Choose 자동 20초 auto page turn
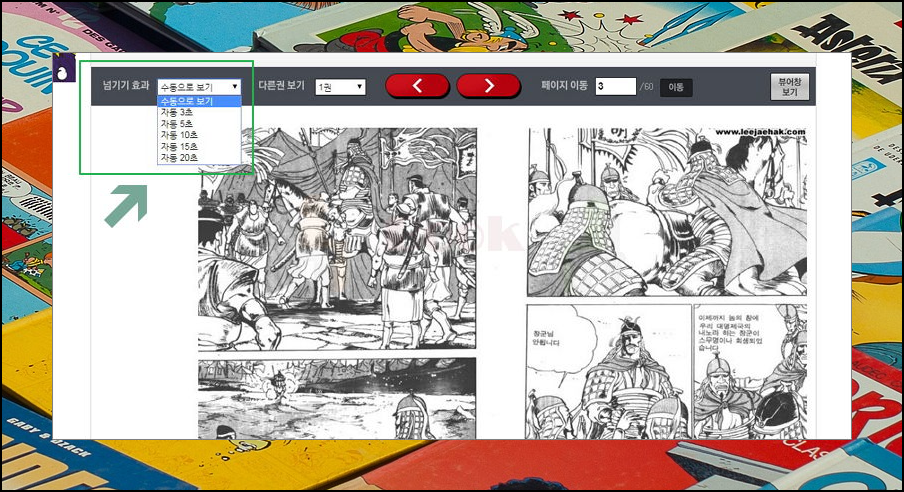 point(199,157)
